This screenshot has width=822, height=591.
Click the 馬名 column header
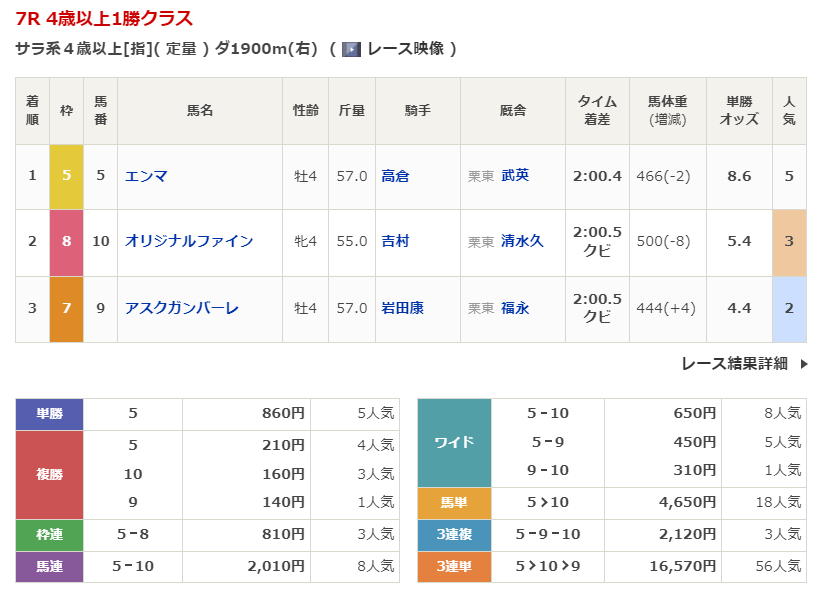click(199, 111)
